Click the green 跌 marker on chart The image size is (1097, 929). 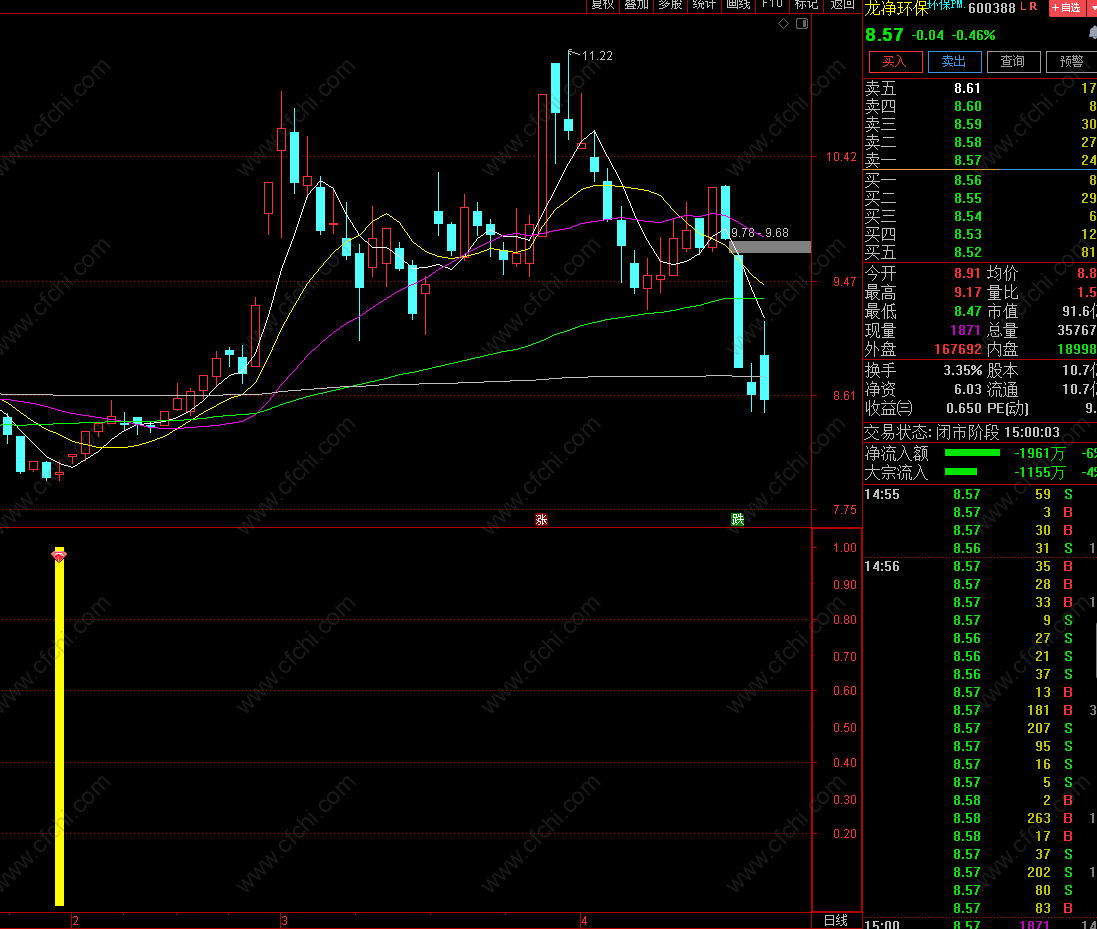click(x=737, y=518)
